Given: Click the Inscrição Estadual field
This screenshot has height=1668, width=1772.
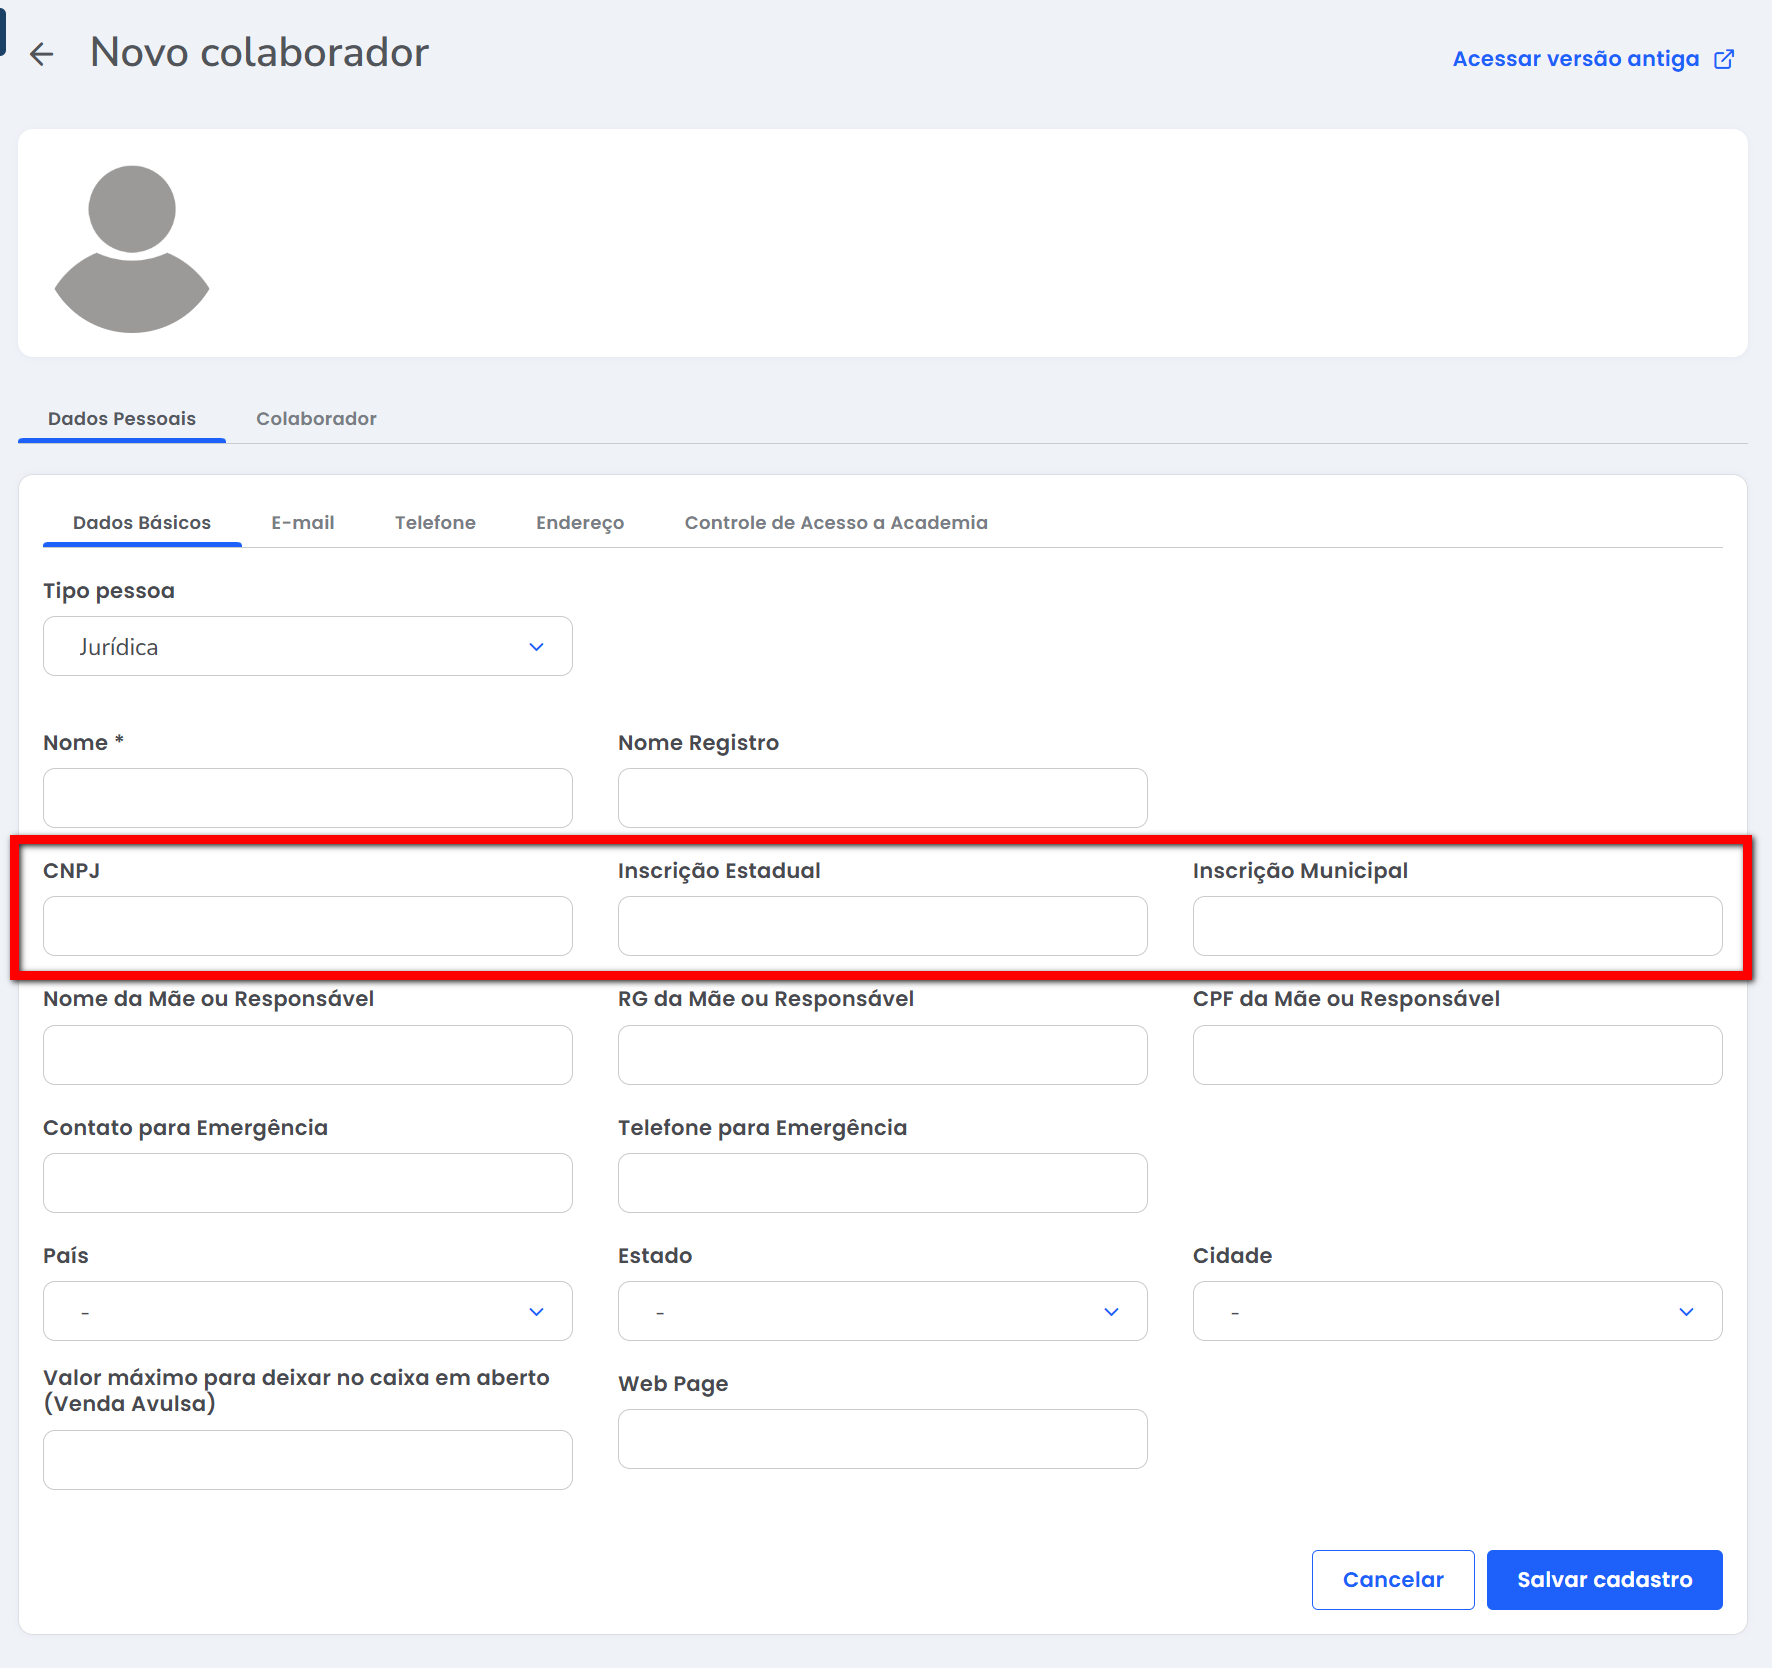Looking at the screenshot, I should (882, 926).
